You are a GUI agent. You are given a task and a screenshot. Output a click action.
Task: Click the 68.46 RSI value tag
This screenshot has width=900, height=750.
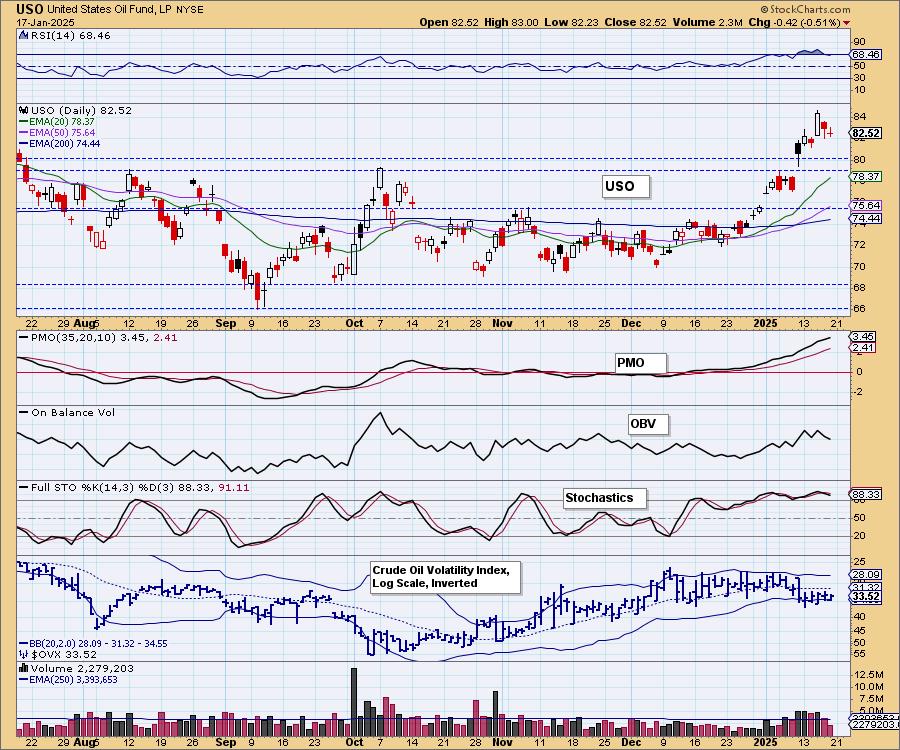[x=866, y=55]
